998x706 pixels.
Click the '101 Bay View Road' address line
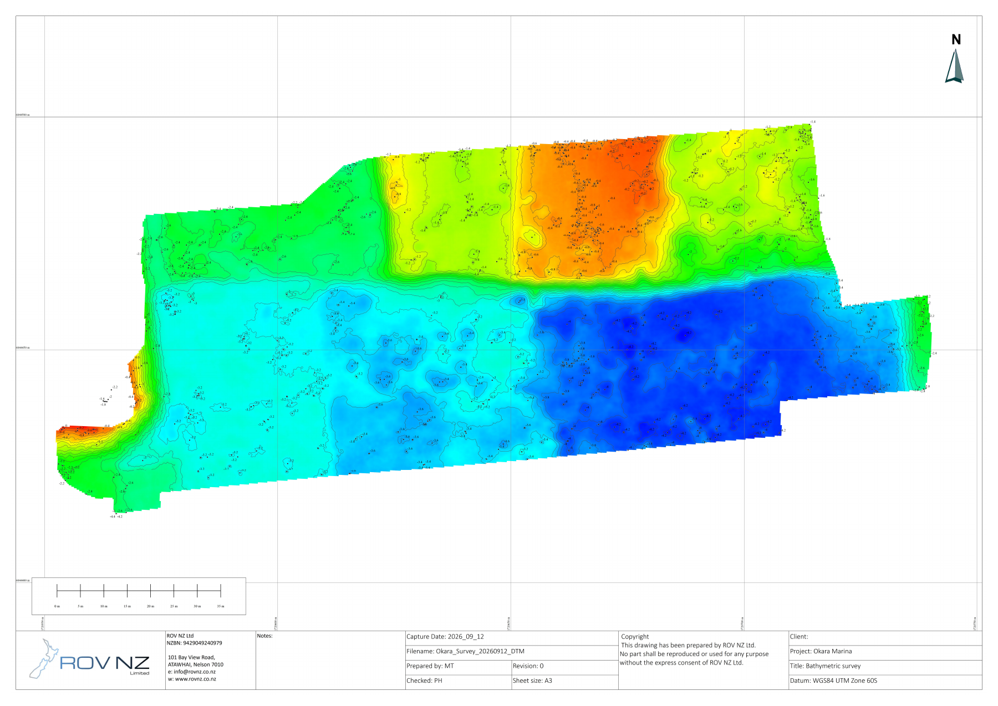(191, 658)
